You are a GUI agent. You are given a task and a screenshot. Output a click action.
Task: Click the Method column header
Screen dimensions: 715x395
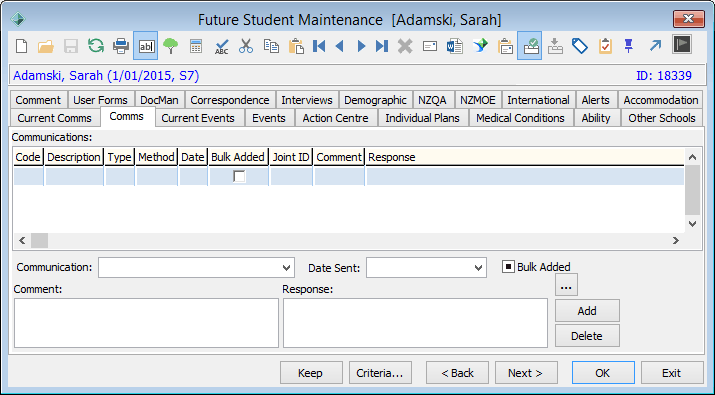tap(156, 157)
